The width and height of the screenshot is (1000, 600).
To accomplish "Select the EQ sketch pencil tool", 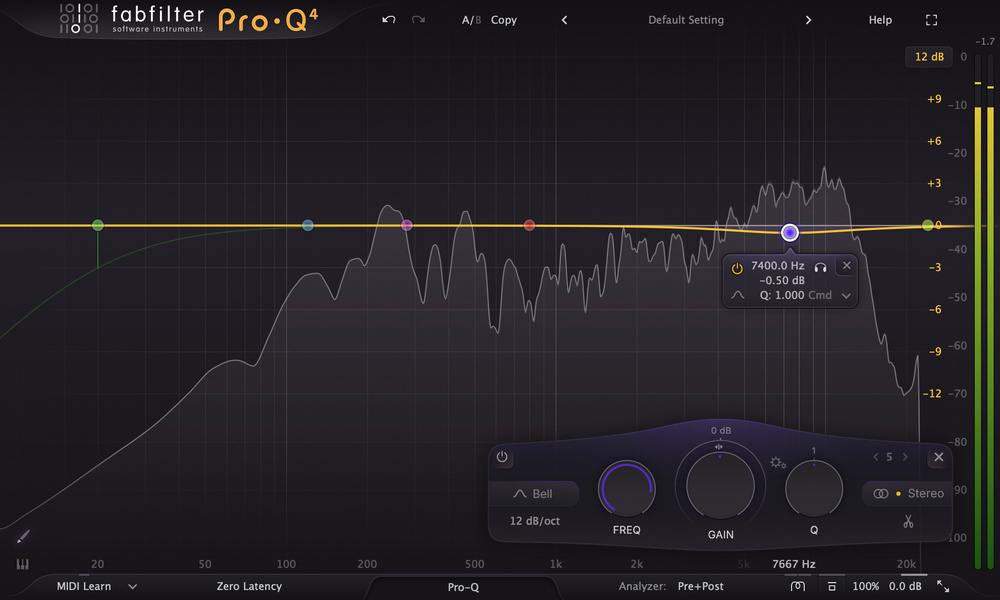I will (x=23, y=537).
